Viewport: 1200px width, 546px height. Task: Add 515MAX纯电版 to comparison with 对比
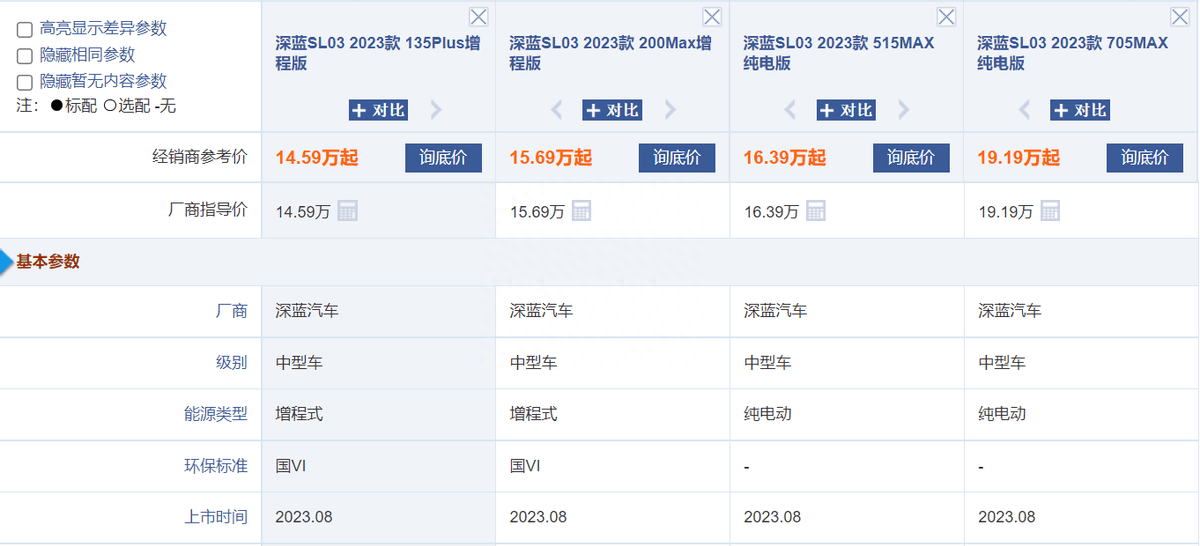(x=846, y=110)
